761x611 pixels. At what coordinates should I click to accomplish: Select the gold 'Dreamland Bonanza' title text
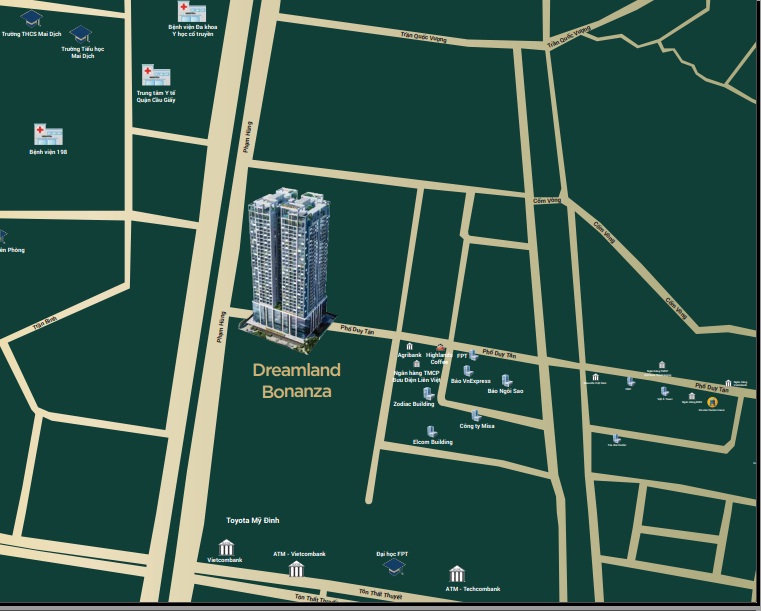click(x=297, y=380)
